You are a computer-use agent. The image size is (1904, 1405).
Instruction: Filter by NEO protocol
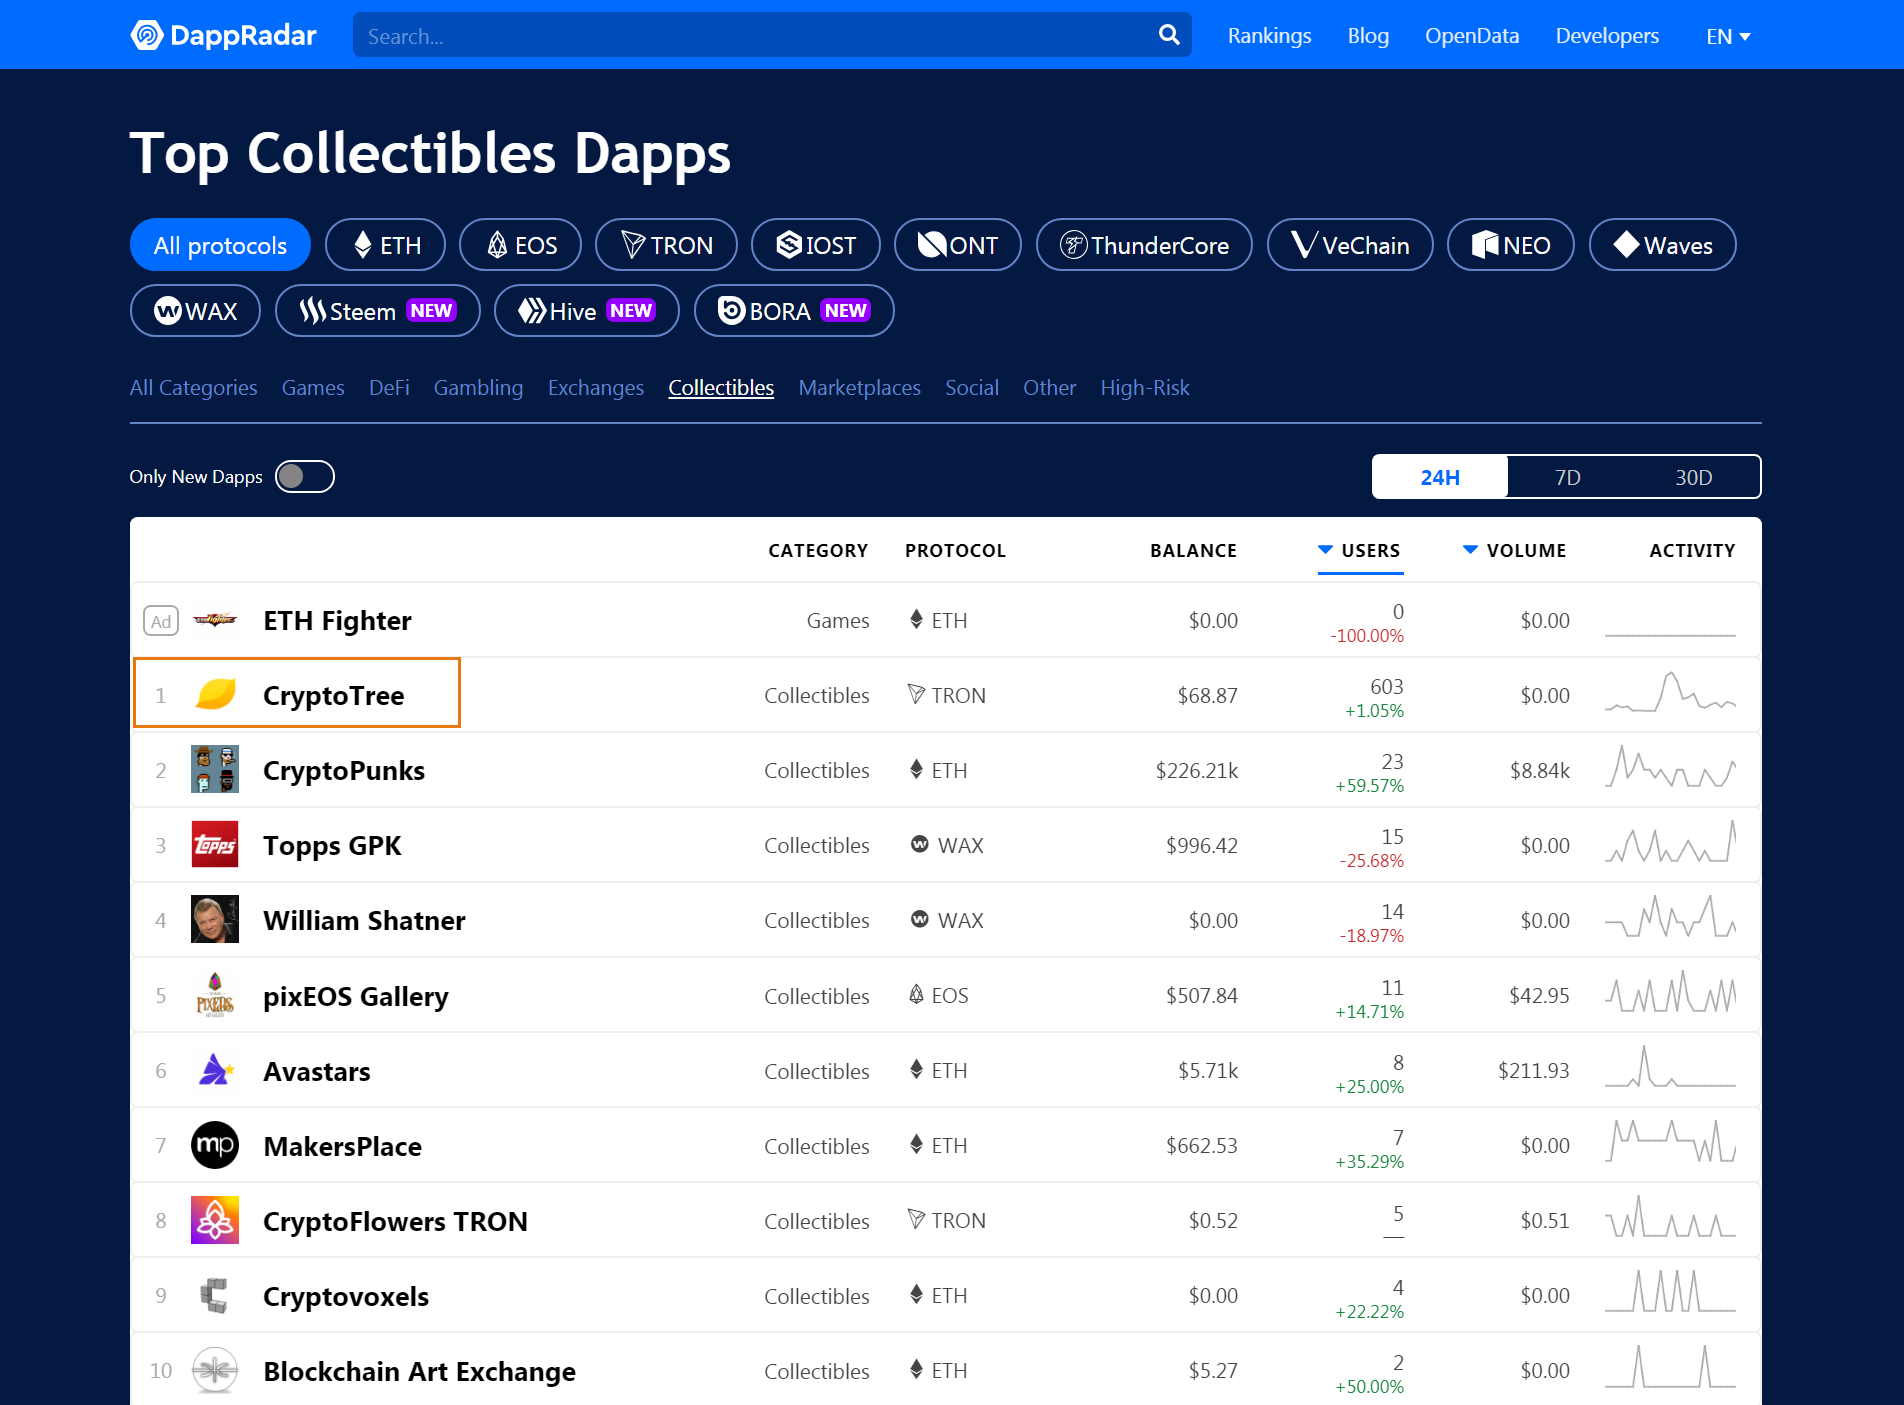[x=1511, y=245]
